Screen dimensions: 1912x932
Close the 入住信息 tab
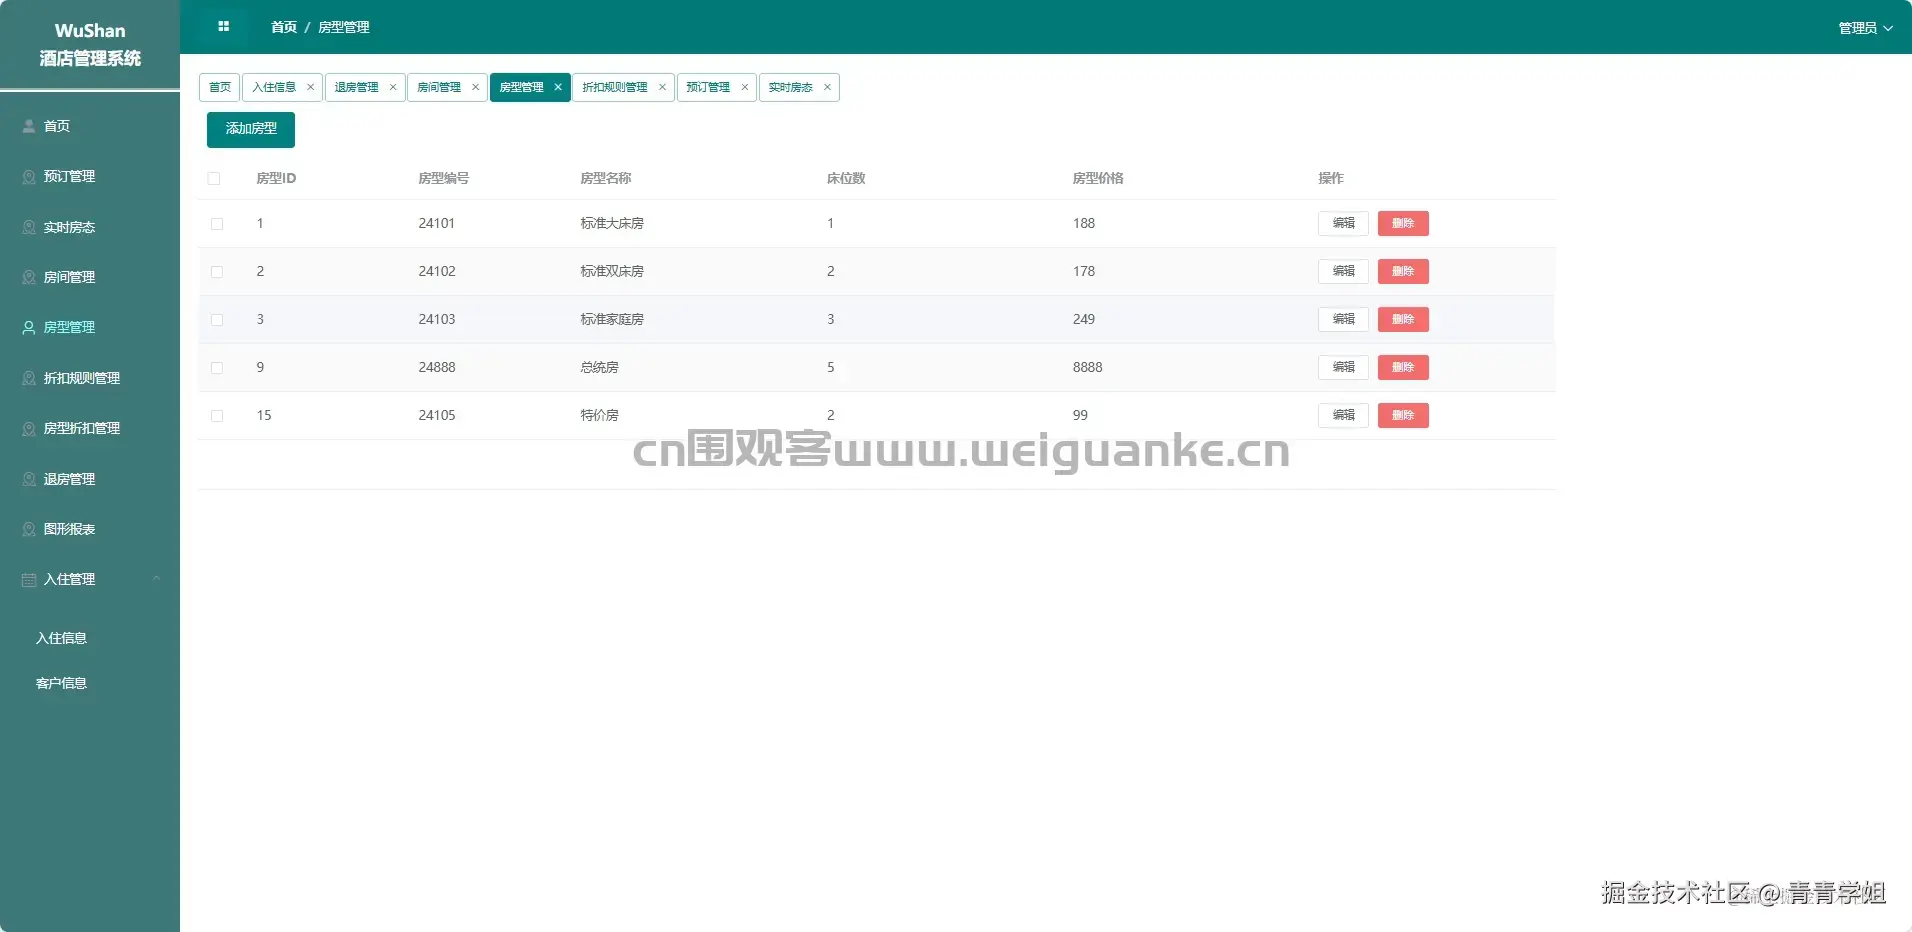(311, 87)
